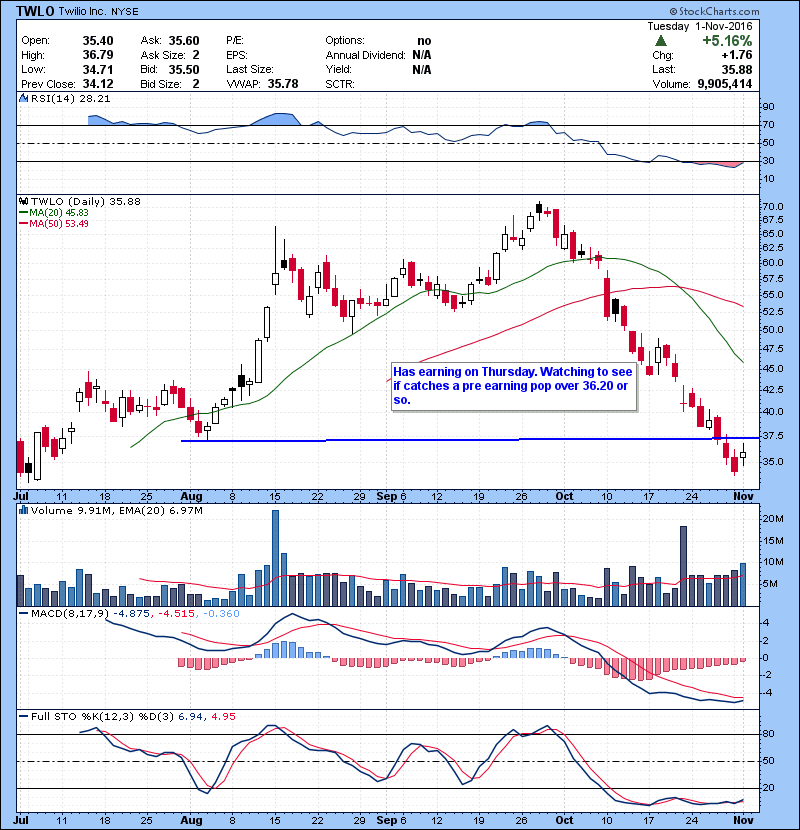Click the RSI axis label 30
The height and width of the screenshot is (830, 800).
pyautogui.click(x=768, y=160)
